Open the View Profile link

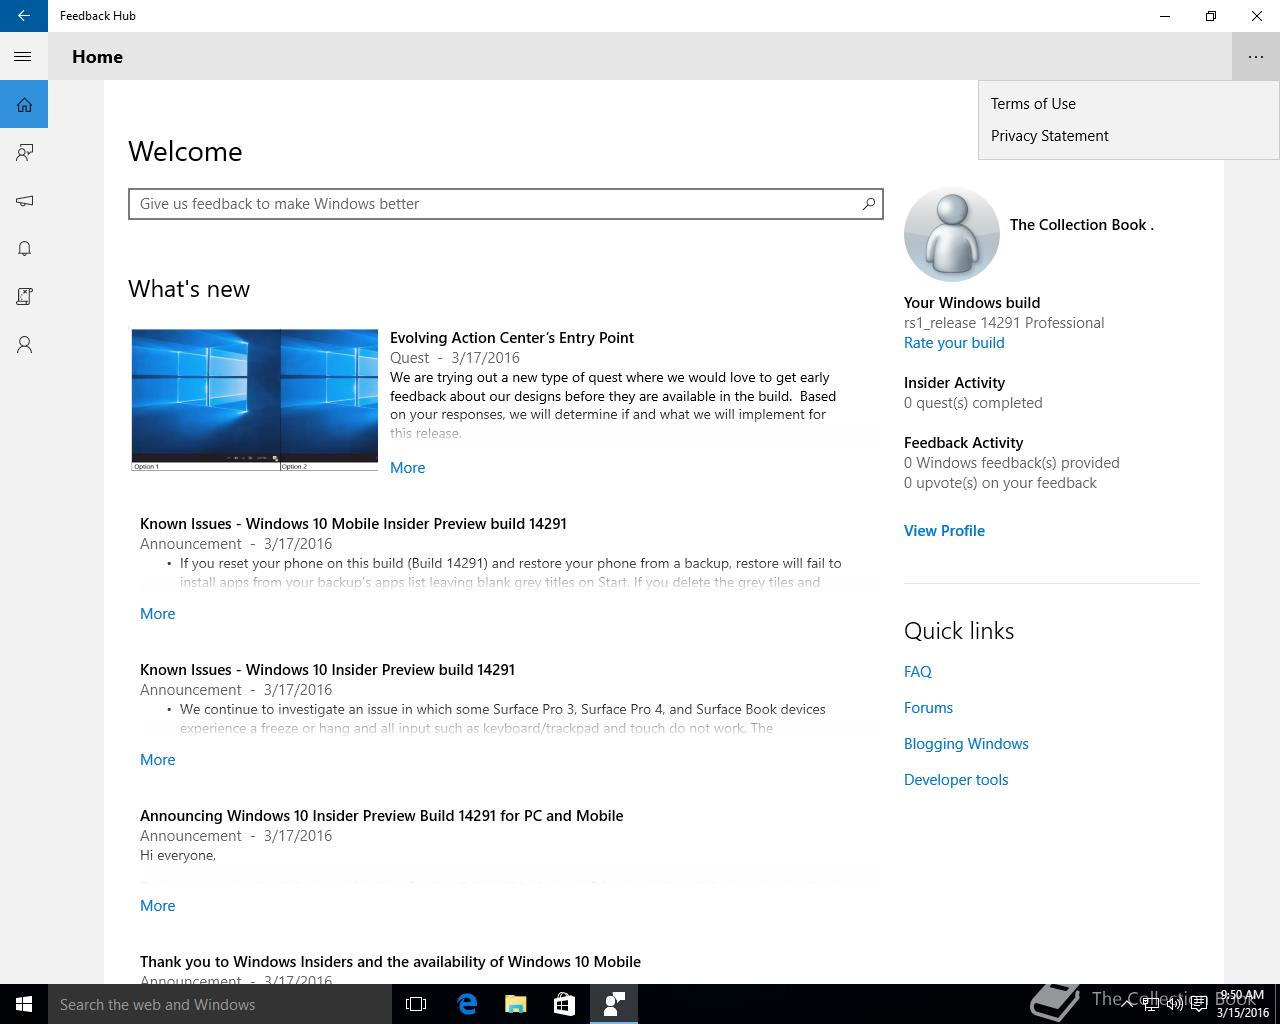(x=944, y=531)
